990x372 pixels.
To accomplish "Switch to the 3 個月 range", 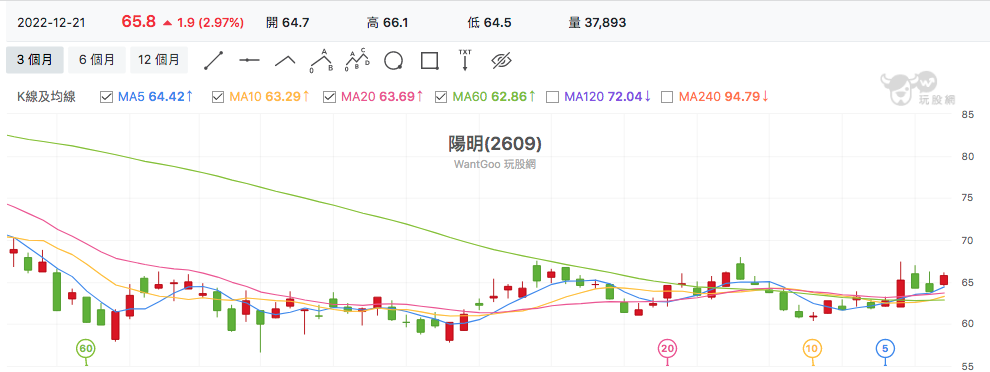I will [x=35, y=60].
